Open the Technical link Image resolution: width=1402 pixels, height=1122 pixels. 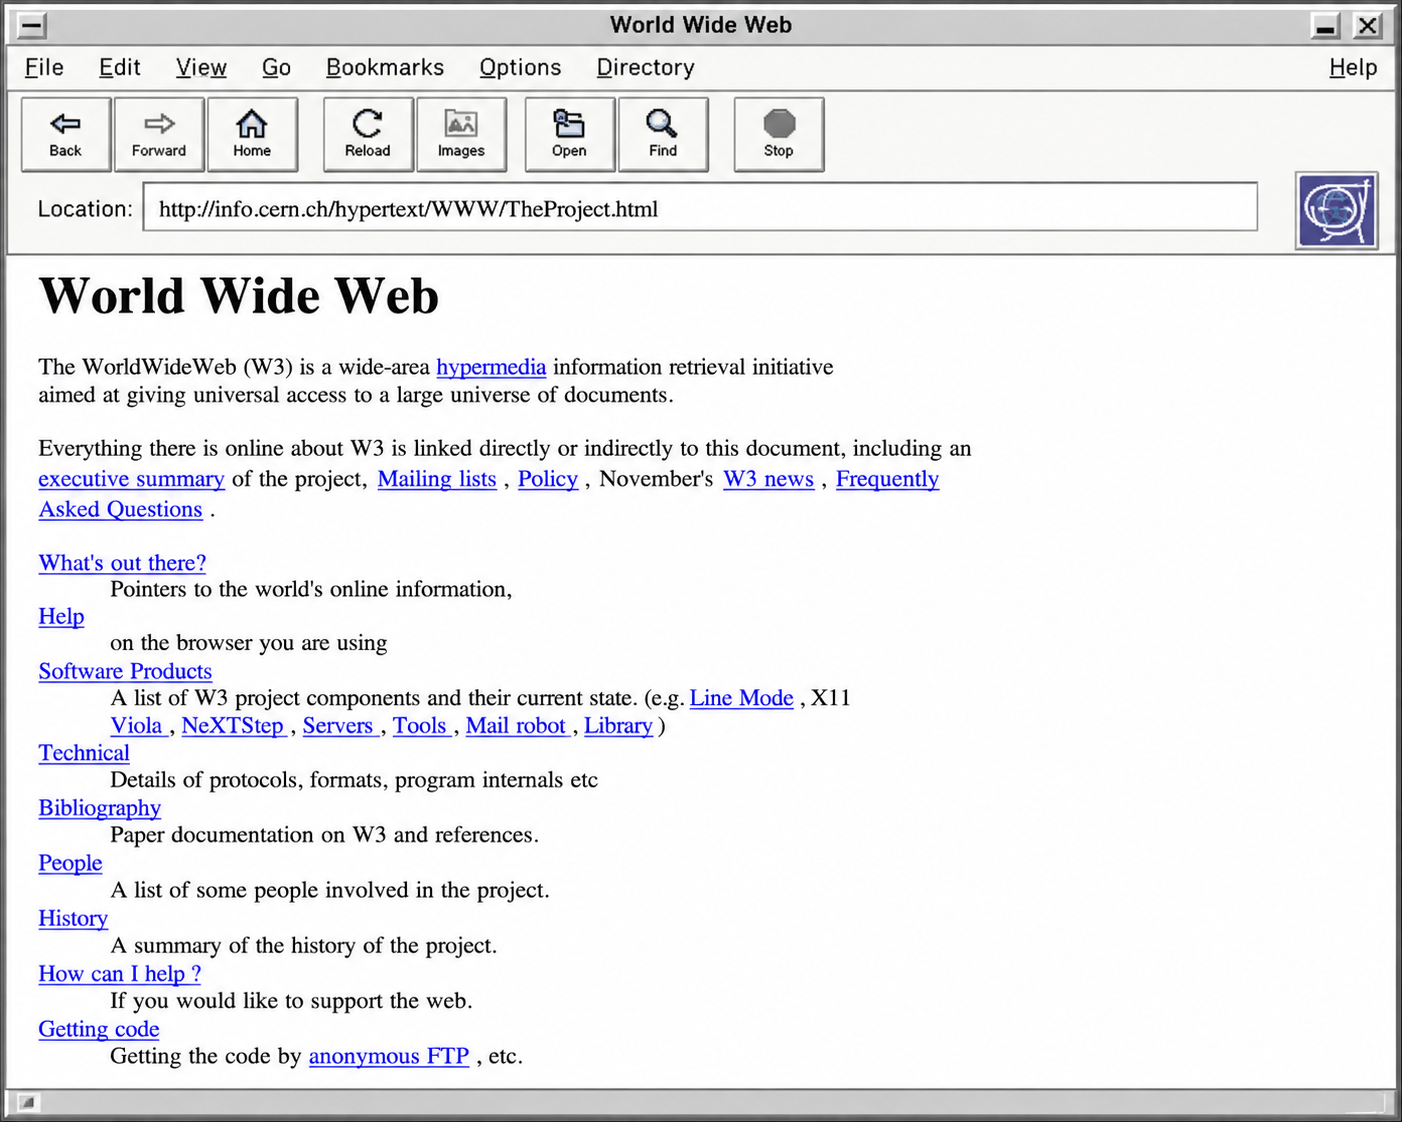coord(84,753)
